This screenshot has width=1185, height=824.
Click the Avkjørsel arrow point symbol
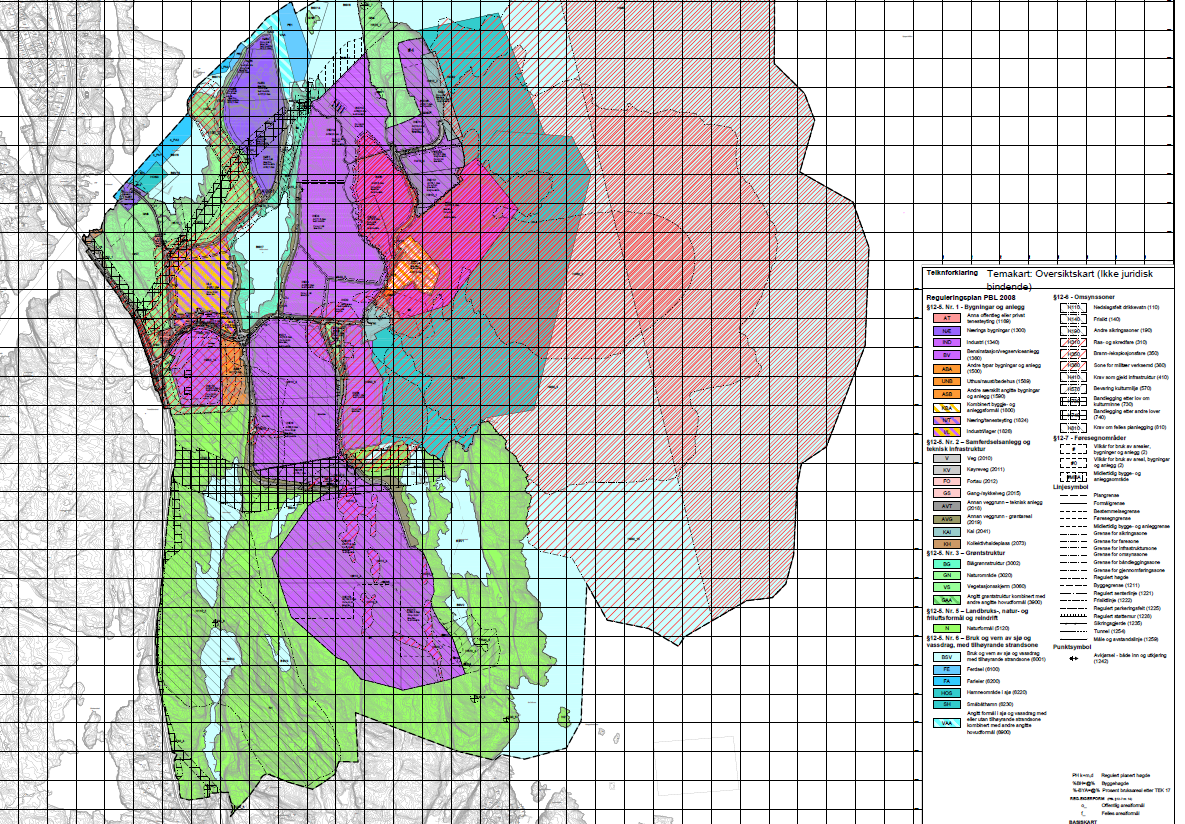coord(1071,658)
